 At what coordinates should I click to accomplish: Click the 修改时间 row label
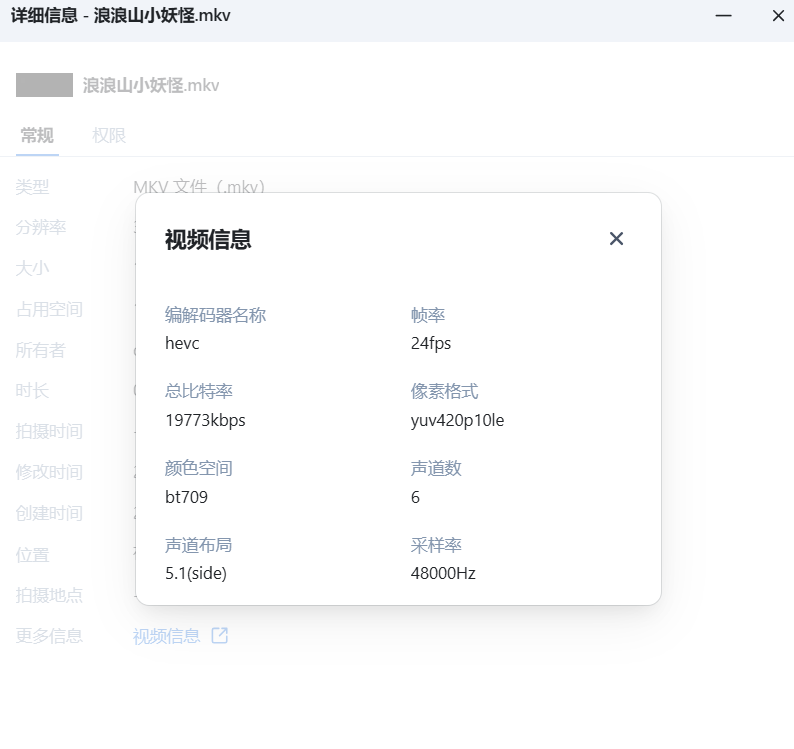pos(49,472)
